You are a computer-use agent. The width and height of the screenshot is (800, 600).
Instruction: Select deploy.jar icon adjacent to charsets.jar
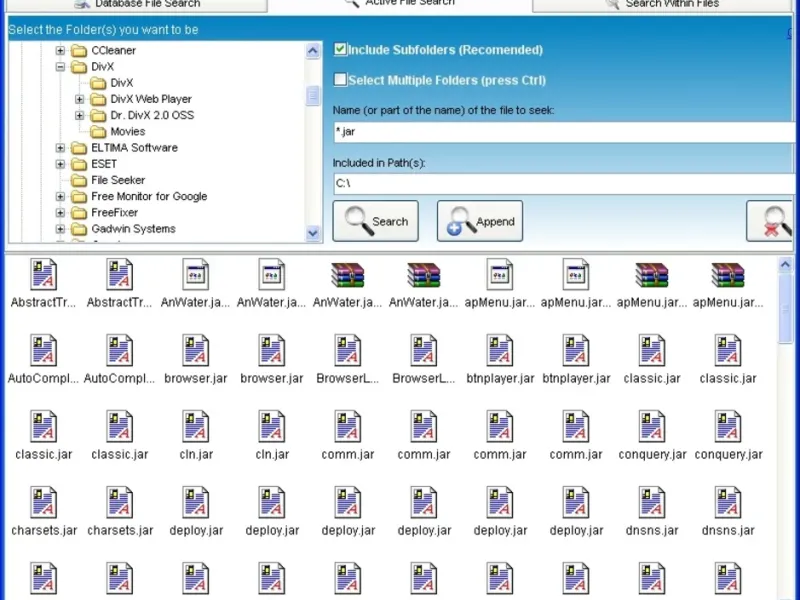click(x=195, y=503)
